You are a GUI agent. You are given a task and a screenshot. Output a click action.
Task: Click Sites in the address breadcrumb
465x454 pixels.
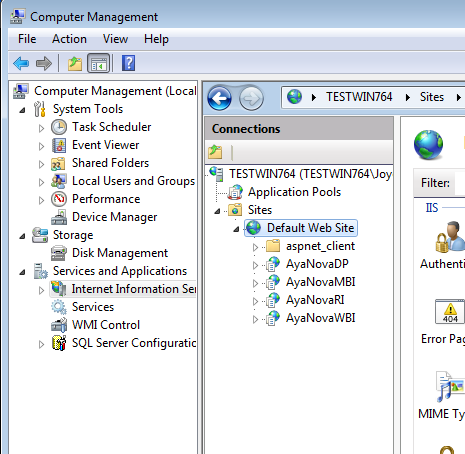(432, 97)
